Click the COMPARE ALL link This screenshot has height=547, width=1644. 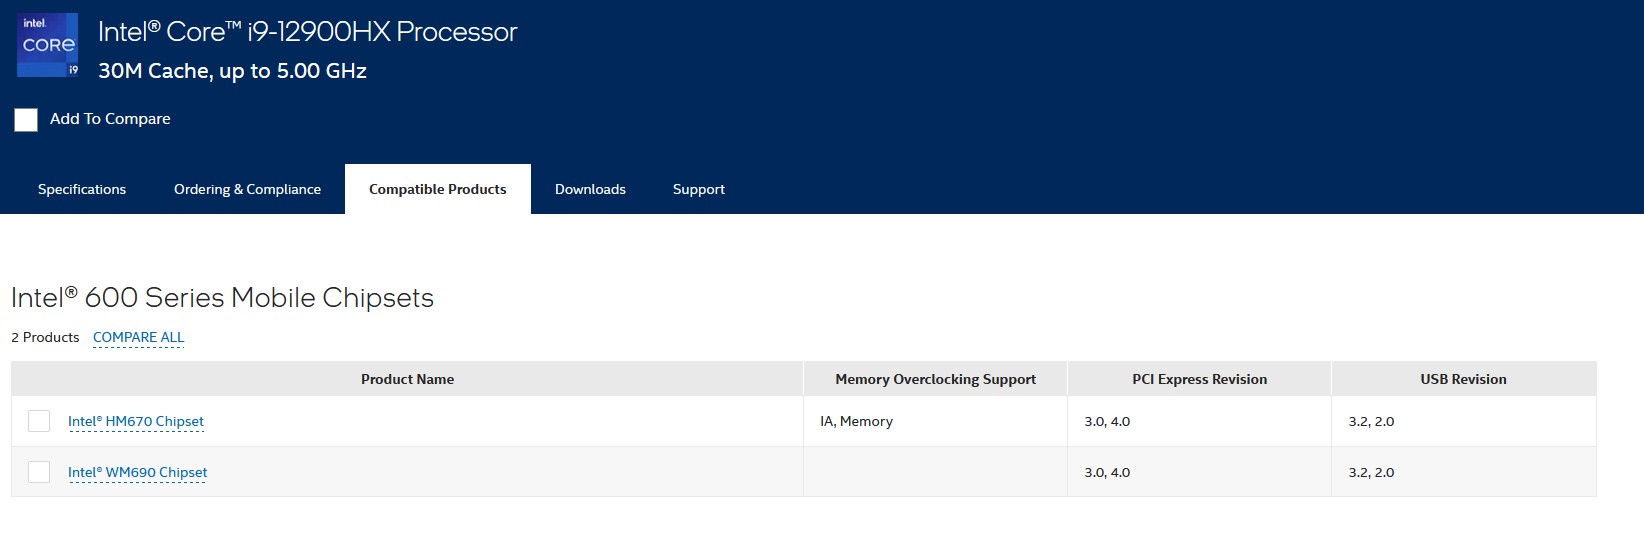tap(139, 337)
